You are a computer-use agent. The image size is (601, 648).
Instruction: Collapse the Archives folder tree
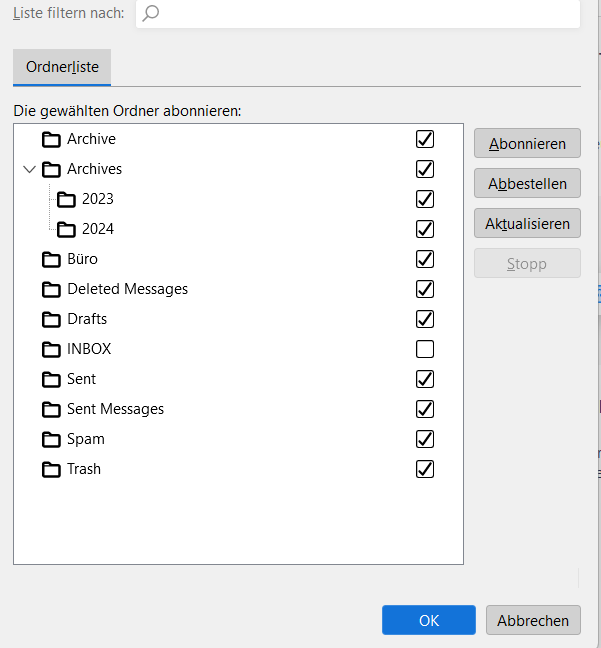pos(29,169)
